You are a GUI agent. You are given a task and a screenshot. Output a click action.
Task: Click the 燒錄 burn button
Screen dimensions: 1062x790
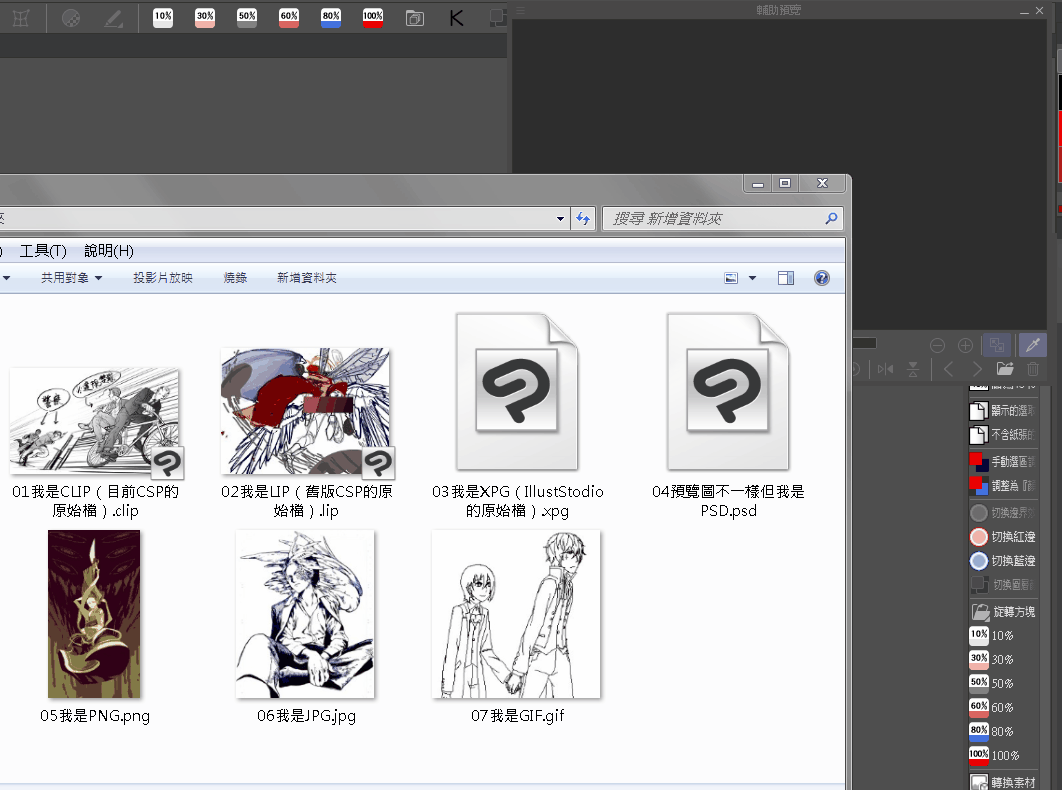(235, 278)
